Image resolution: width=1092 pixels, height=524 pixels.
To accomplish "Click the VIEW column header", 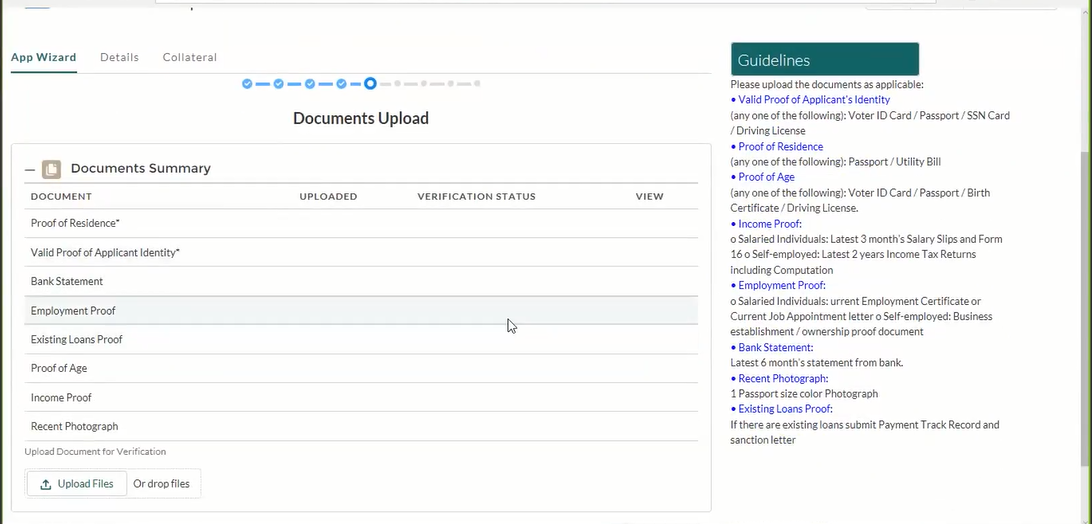I will [649, 196].
